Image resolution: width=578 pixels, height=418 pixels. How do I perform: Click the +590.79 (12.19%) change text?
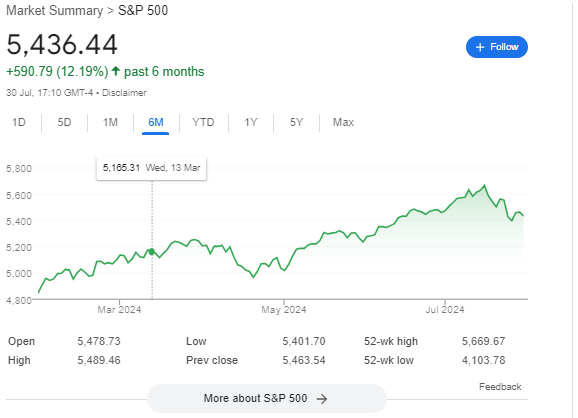pyautogui.click(x=58, y=72)
